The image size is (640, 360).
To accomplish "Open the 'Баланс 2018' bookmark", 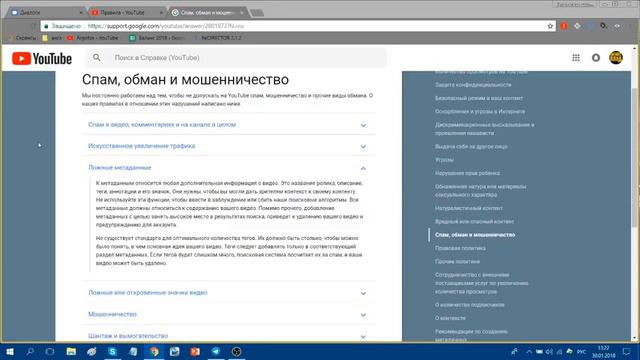I will tap(157, 38).
